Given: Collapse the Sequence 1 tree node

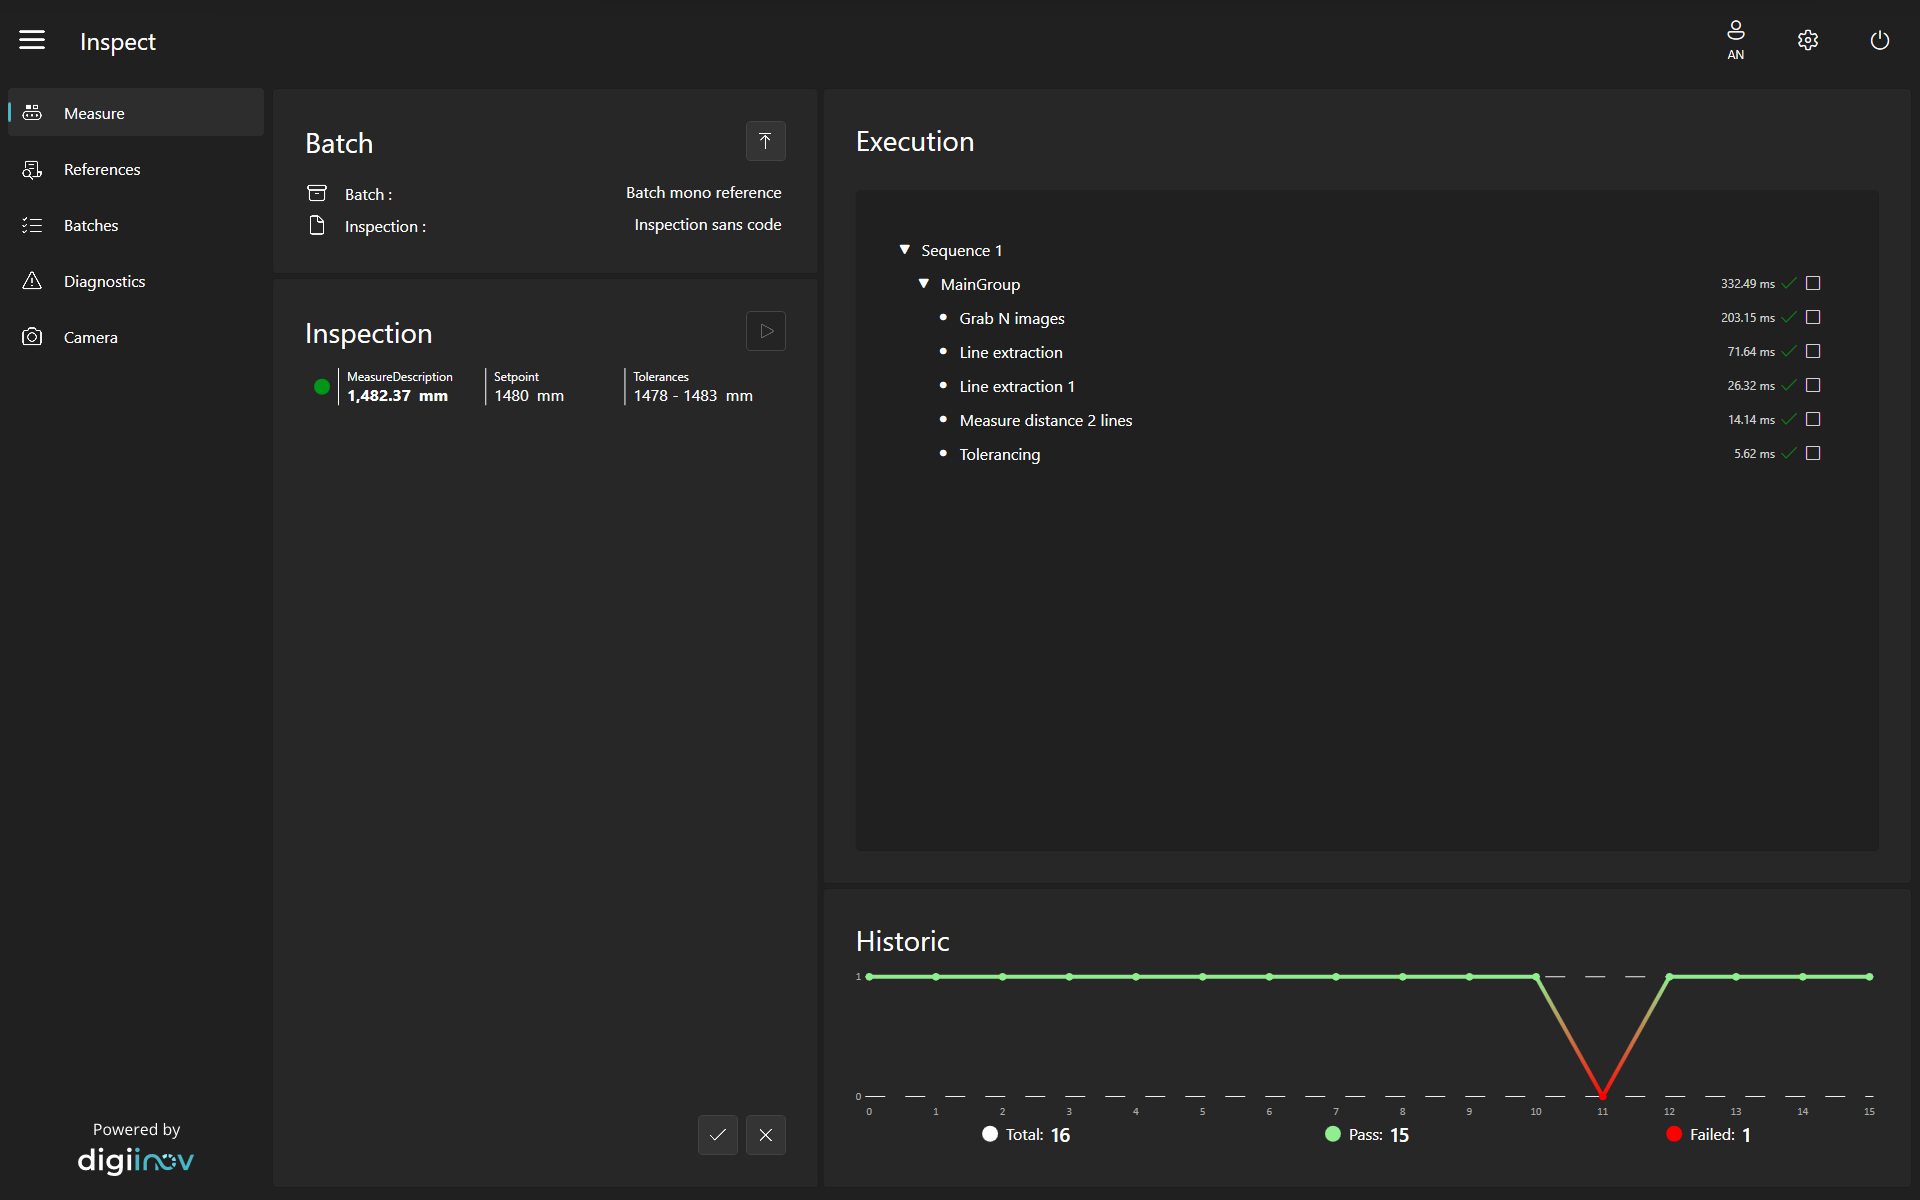Looking at the screenshot, I should (904, 250).
